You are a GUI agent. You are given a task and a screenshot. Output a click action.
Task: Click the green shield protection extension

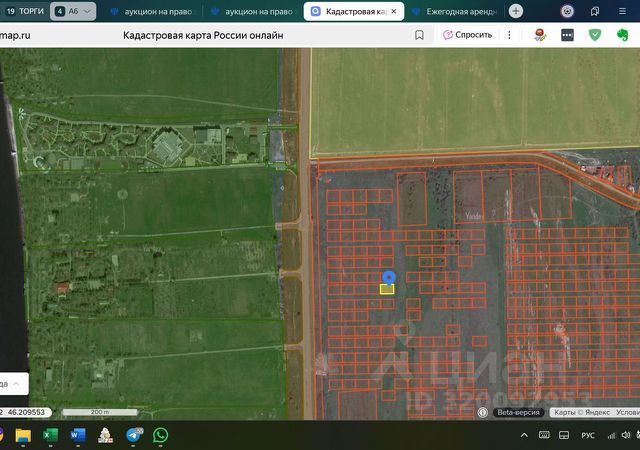tap(595, 35)
